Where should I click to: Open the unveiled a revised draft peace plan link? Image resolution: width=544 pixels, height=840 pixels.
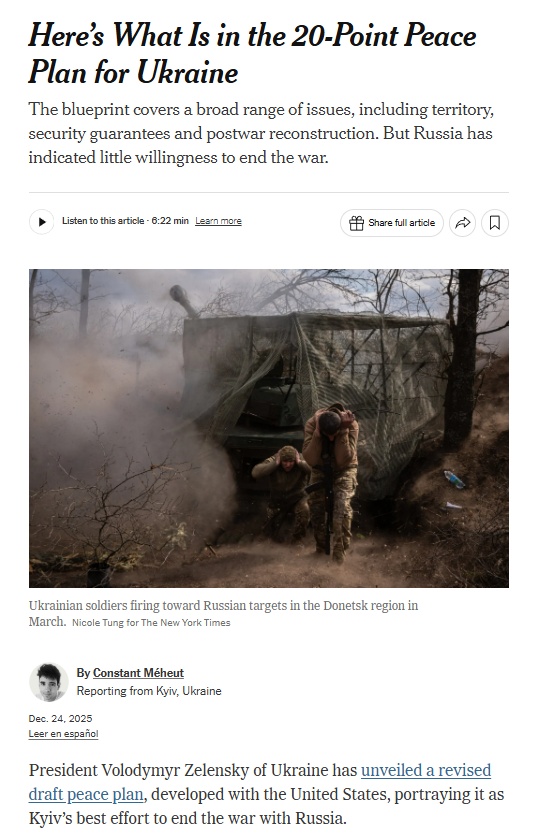pyautogui.click(x=260, y=782)
